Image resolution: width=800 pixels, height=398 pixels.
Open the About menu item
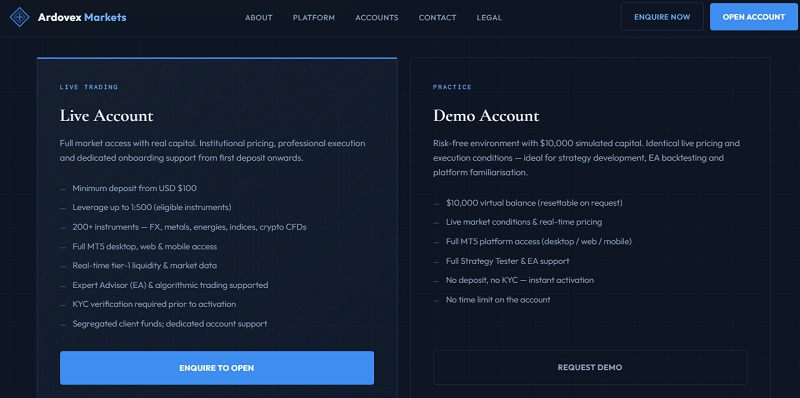pyautogui.click(x=259, y=17)
